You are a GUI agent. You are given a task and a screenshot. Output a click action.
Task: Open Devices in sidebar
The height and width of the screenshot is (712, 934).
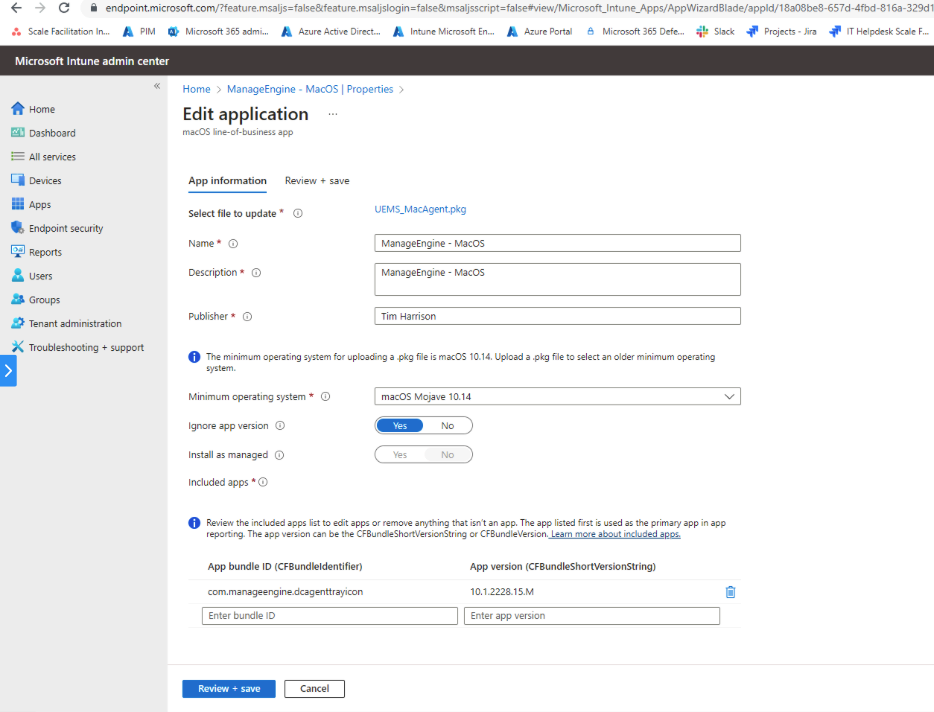36,181
